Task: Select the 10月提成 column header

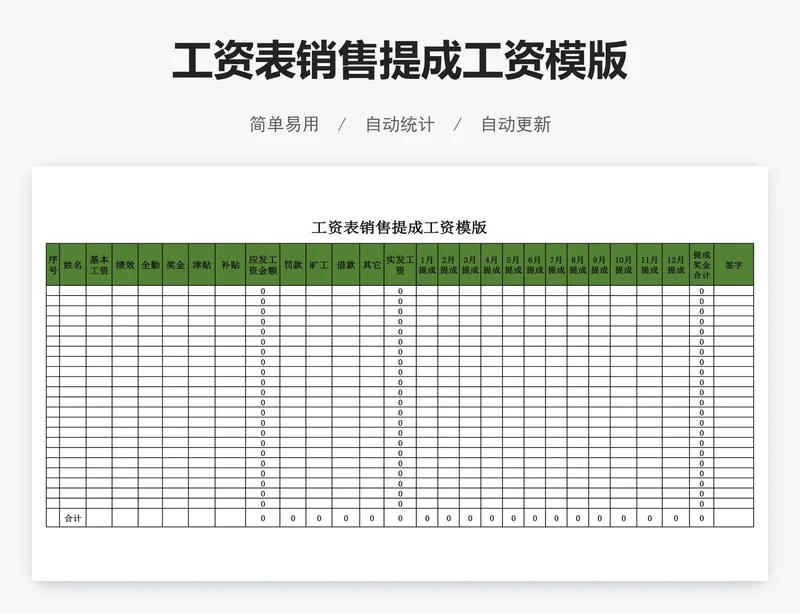Action: (623, 264)
